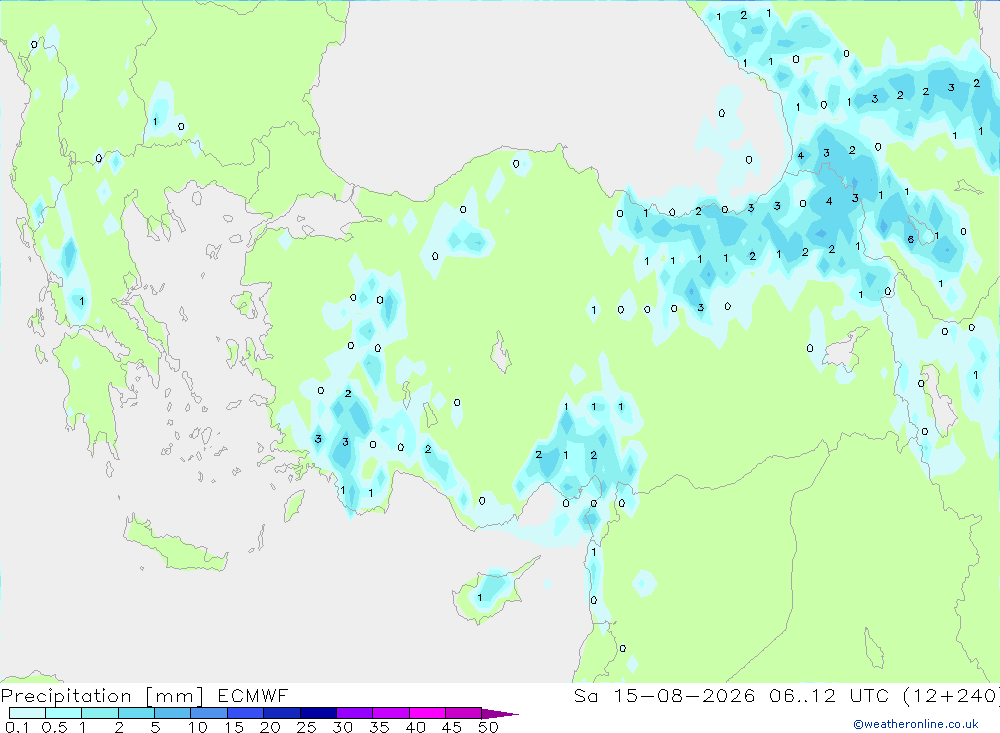Pick the 2–5 mm legend color swatch
Image resolution: width=1000 pixels, height=733 pixels.
coord(136,713)
